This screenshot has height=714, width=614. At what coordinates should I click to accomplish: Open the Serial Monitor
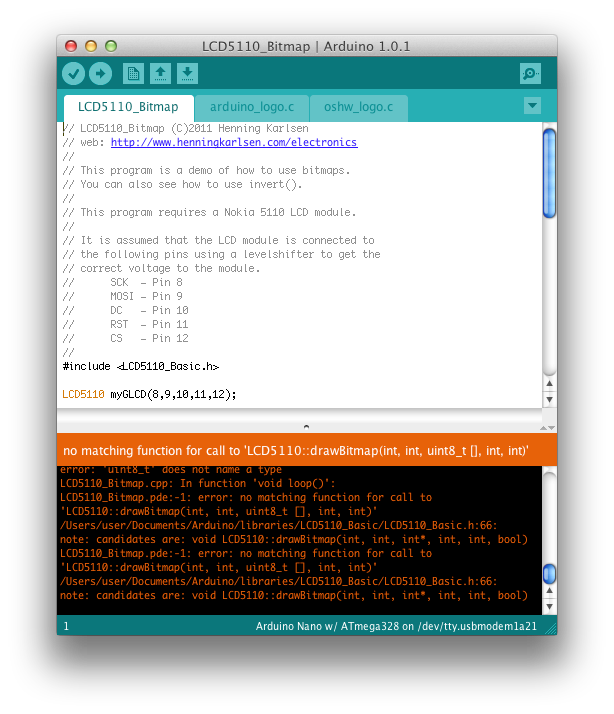(530, 73)
